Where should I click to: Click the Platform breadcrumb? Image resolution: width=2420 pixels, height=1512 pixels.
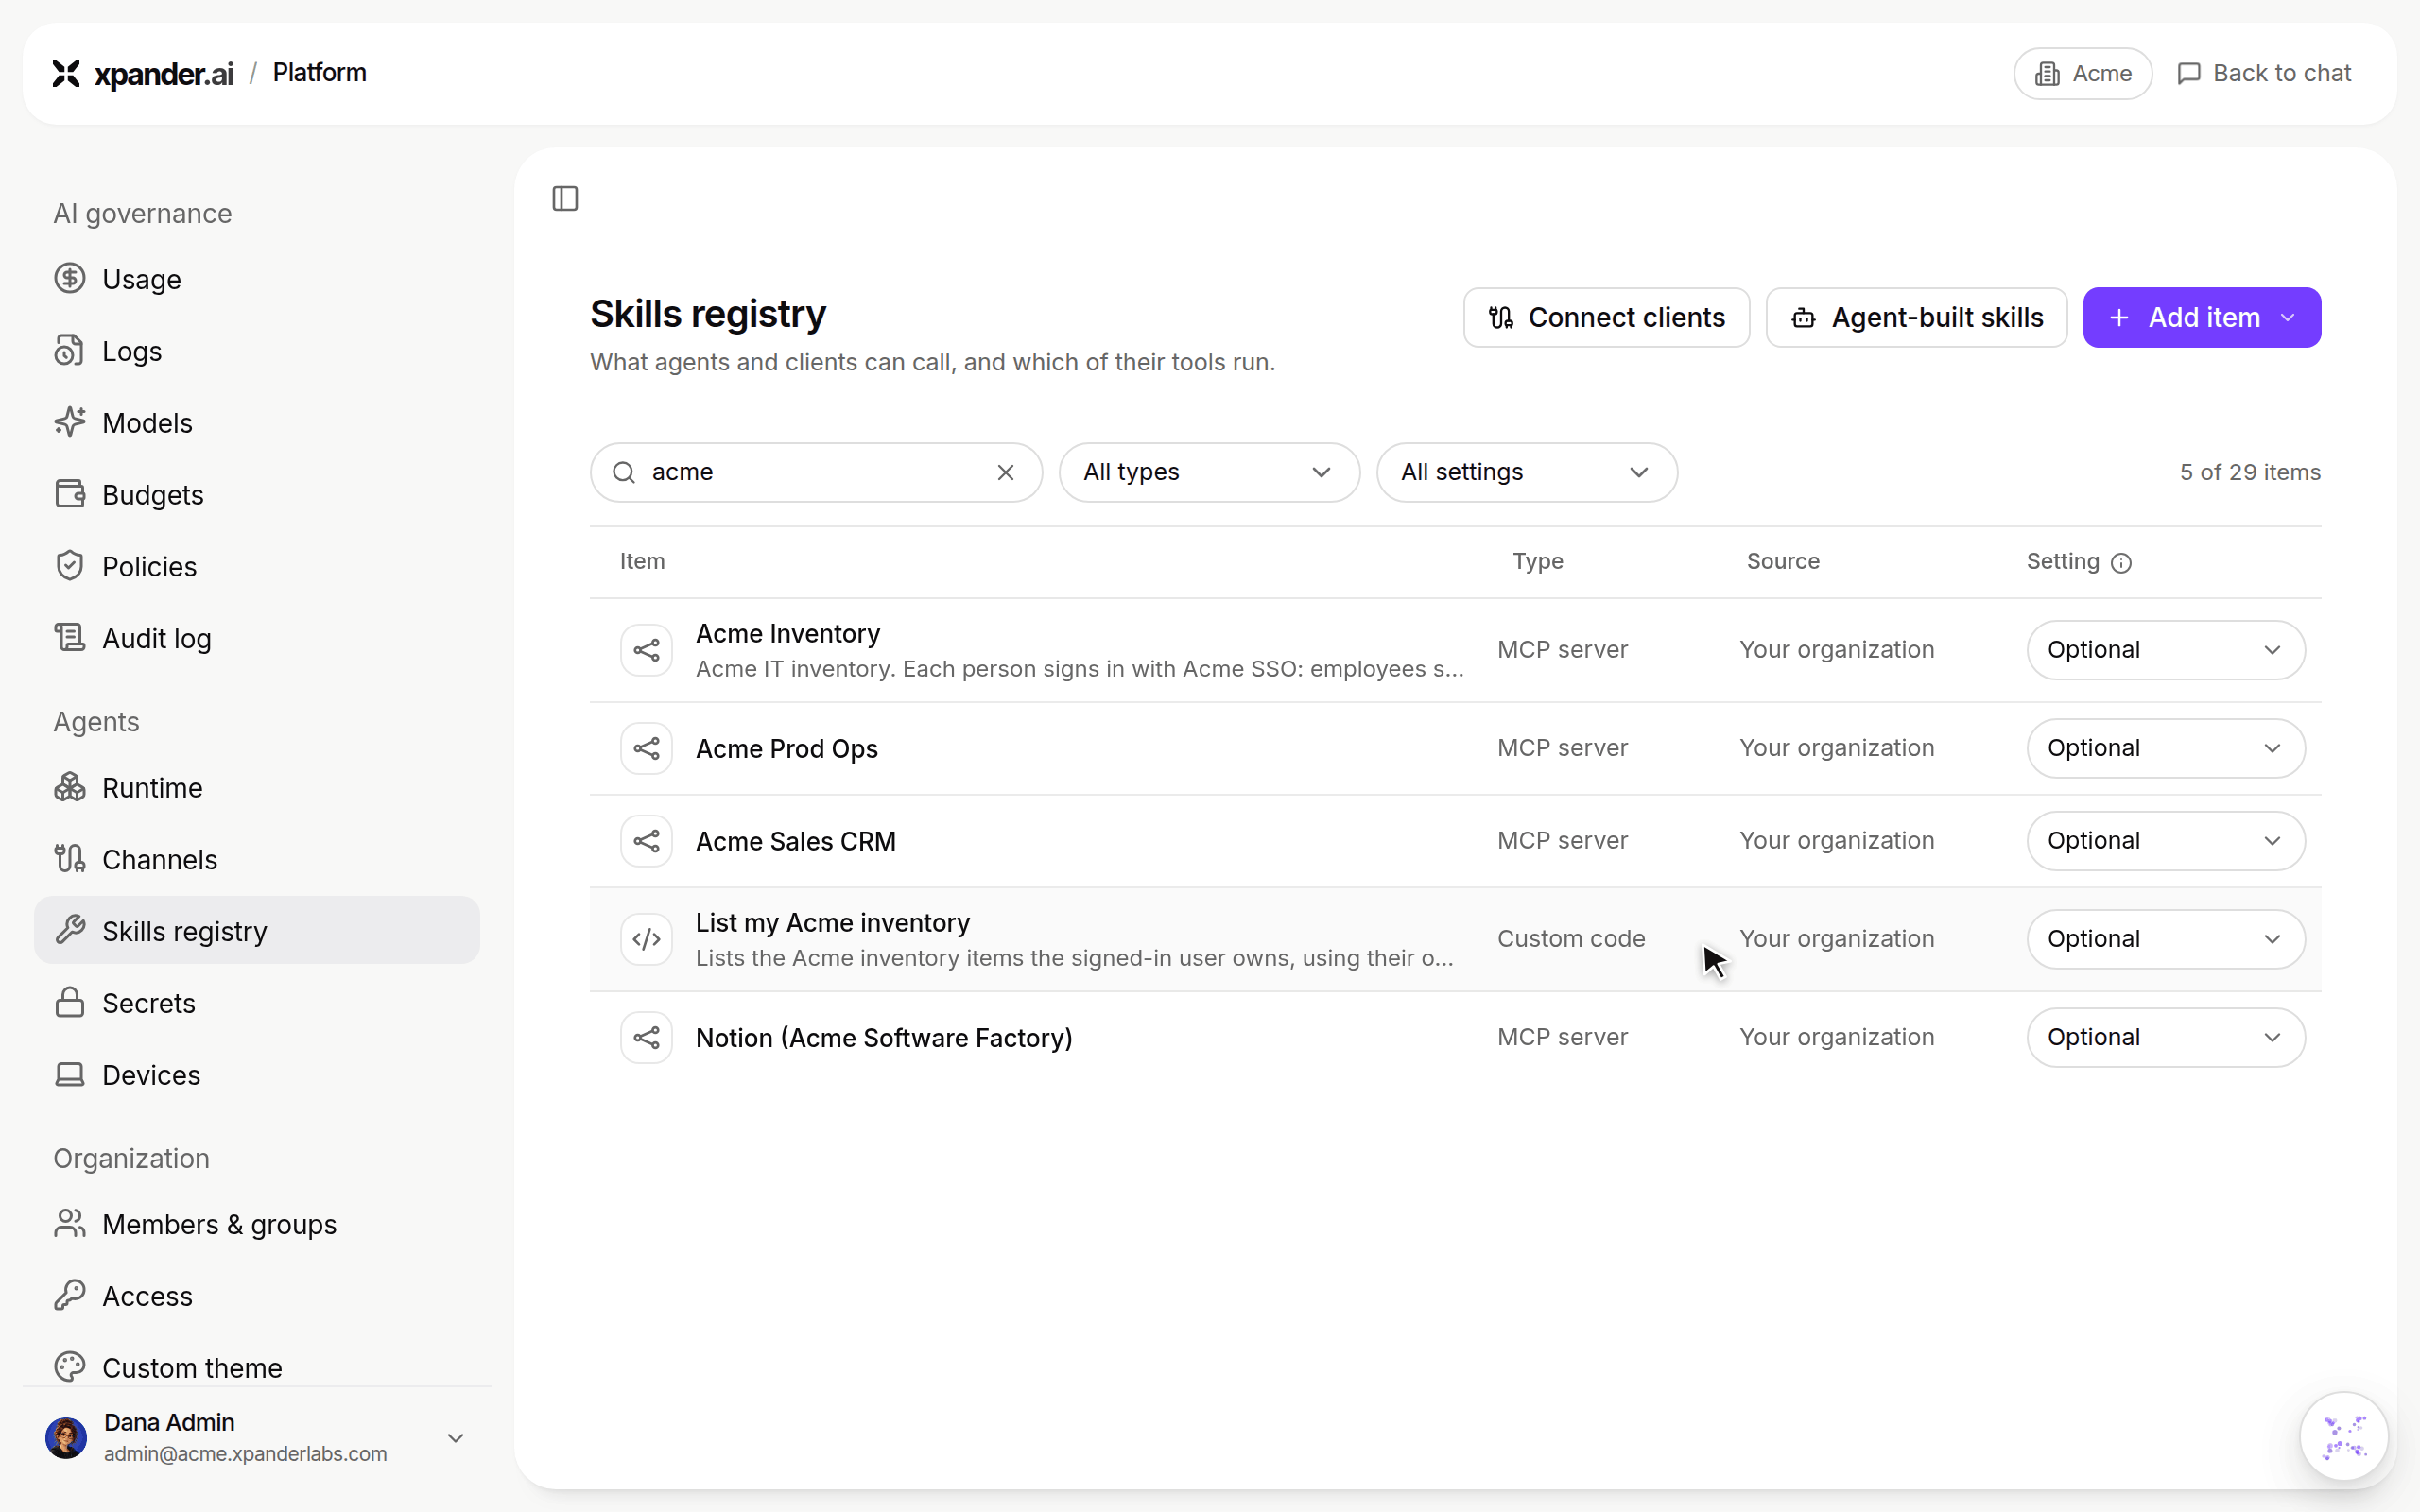(x=319, y=73)
